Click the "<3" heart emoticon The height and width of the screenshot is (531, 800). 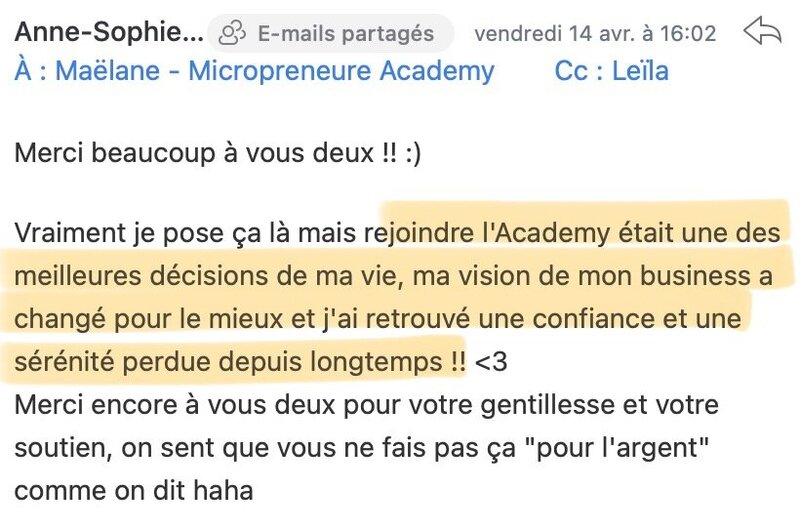tap(491, 362)
